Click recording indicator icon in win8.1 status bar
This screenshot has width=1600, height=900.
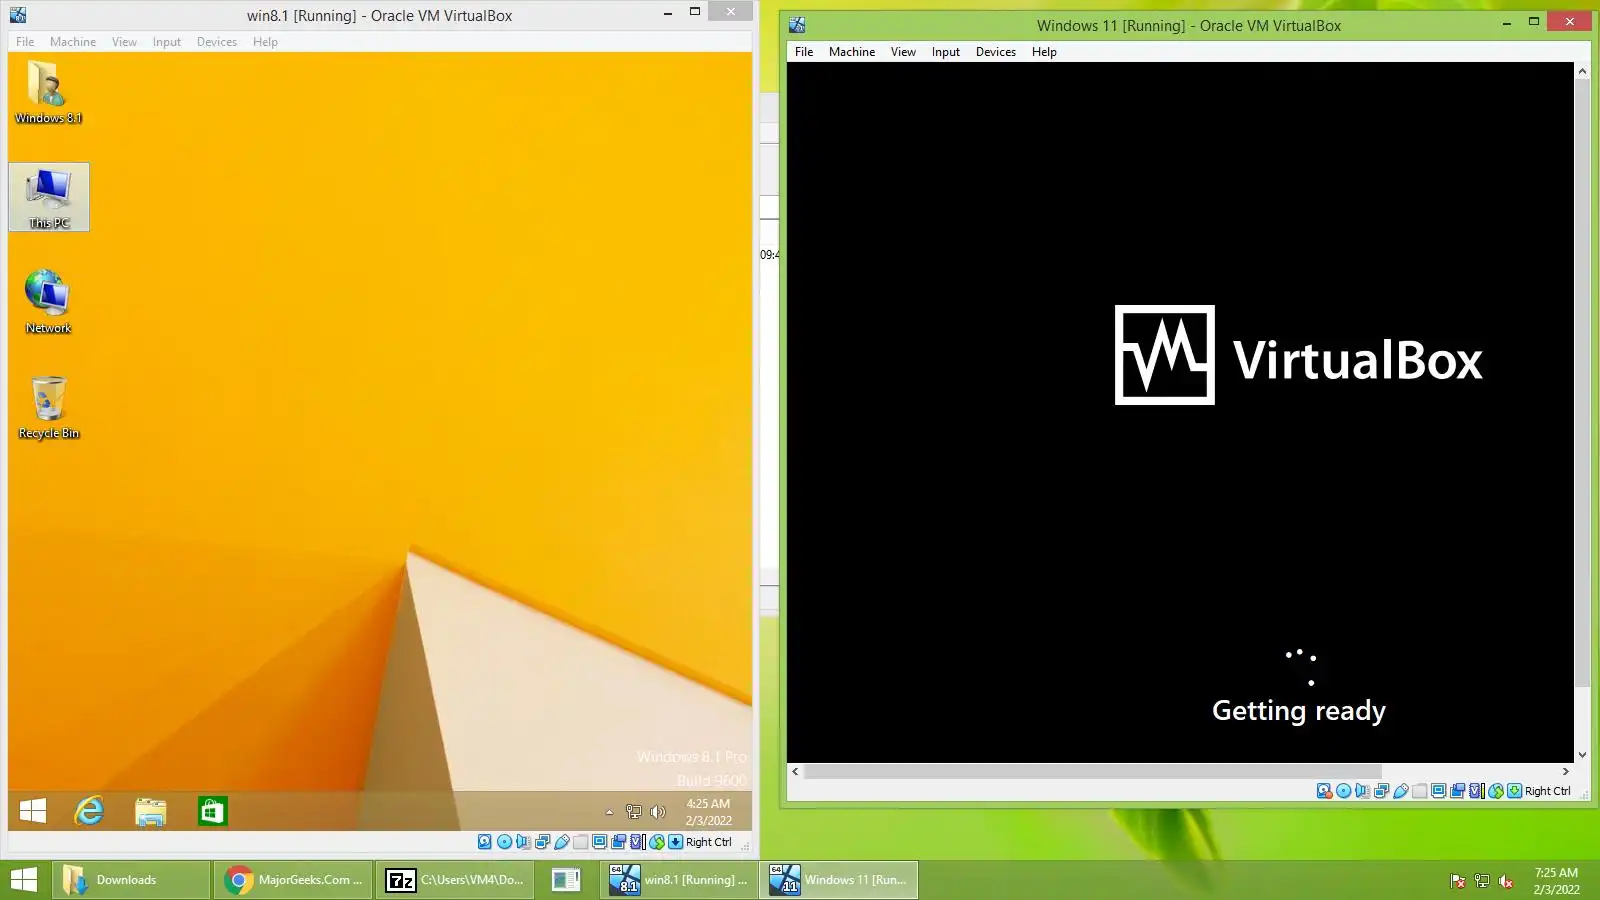click(618, 842)
